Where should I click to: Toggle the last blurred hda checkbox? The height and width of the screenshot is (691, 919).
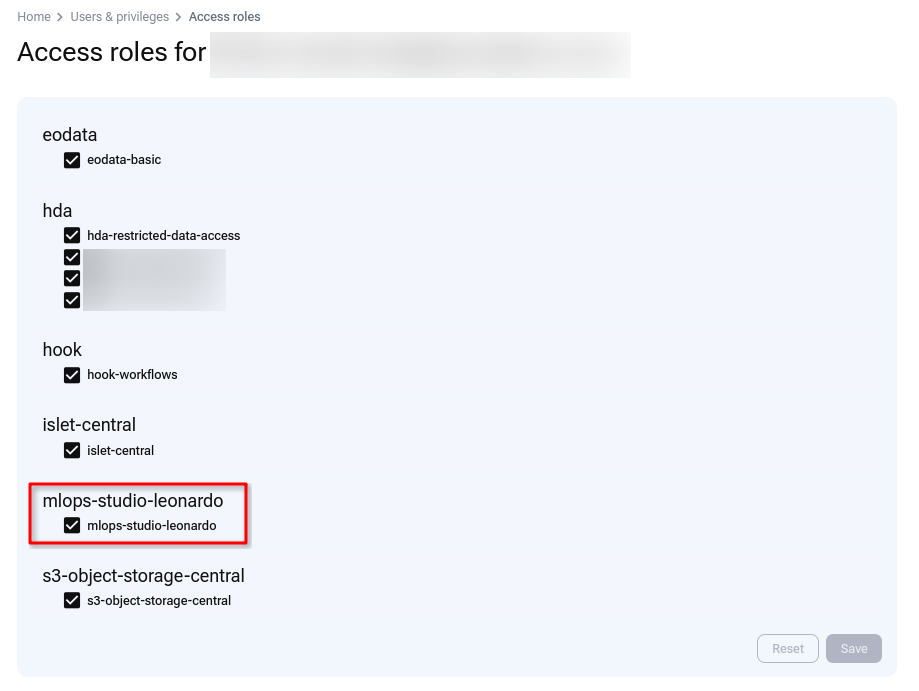click(x=72, y=300)
